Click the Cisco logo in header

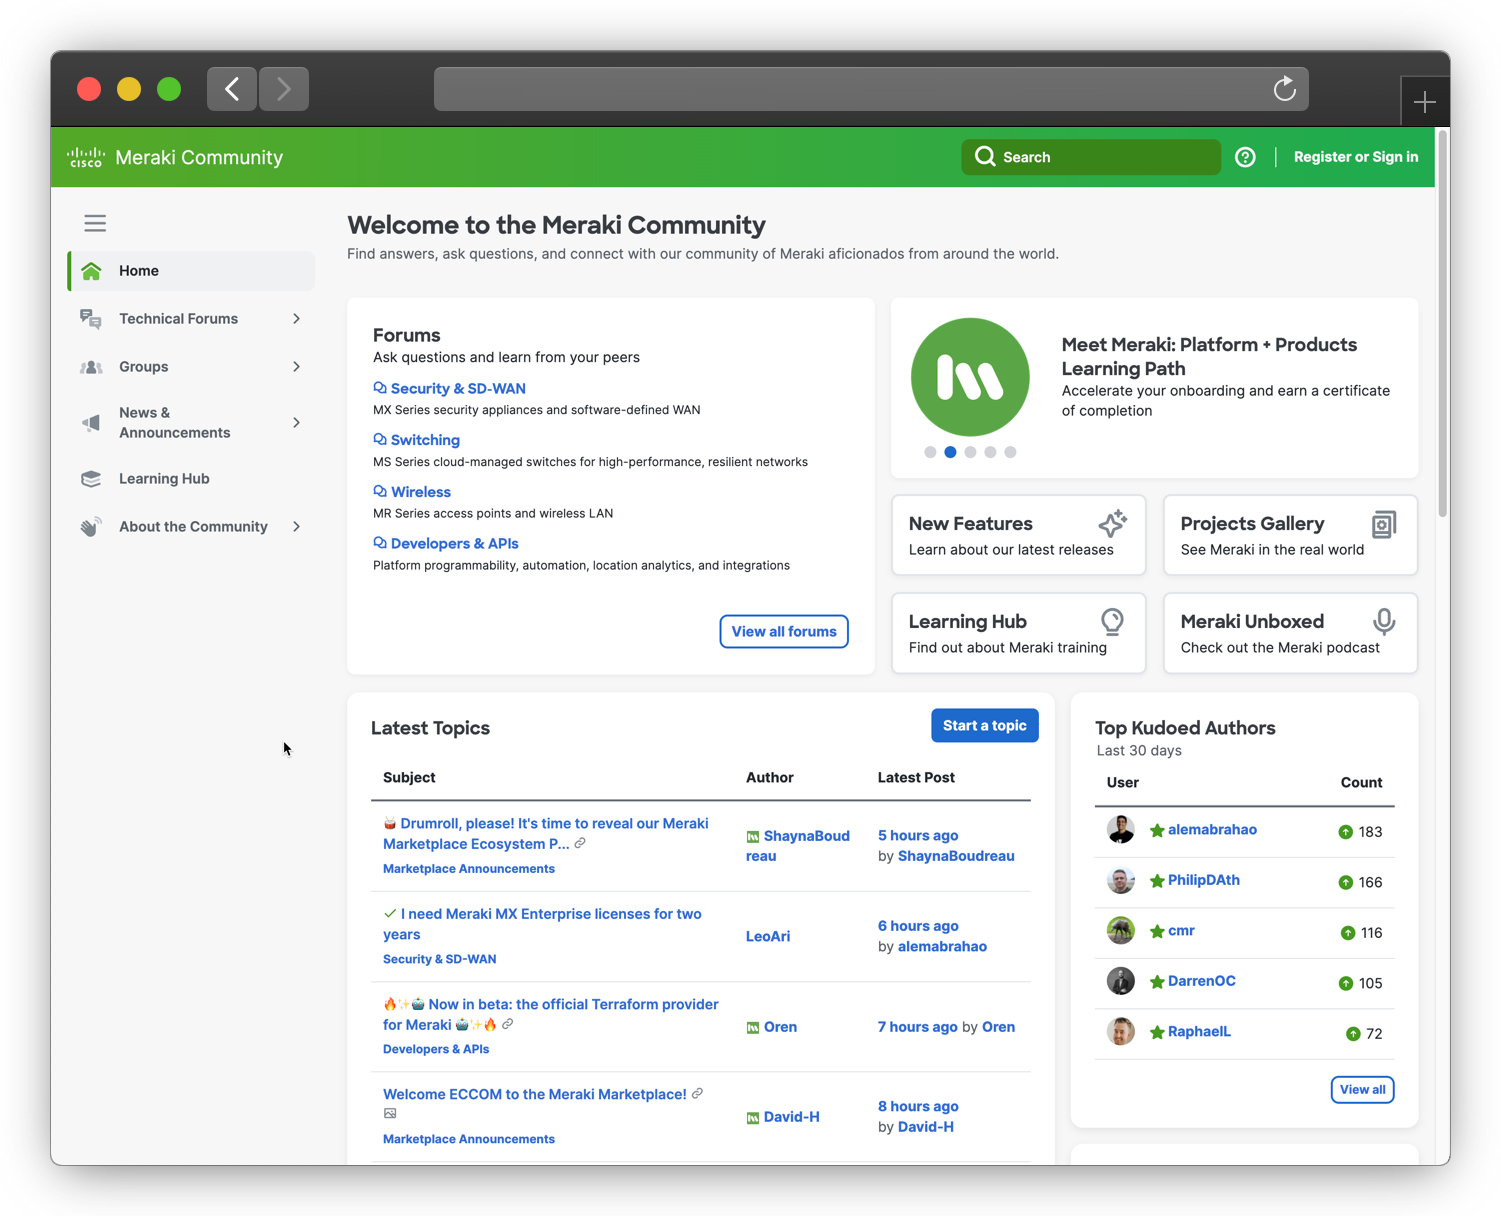click(86, 157)
